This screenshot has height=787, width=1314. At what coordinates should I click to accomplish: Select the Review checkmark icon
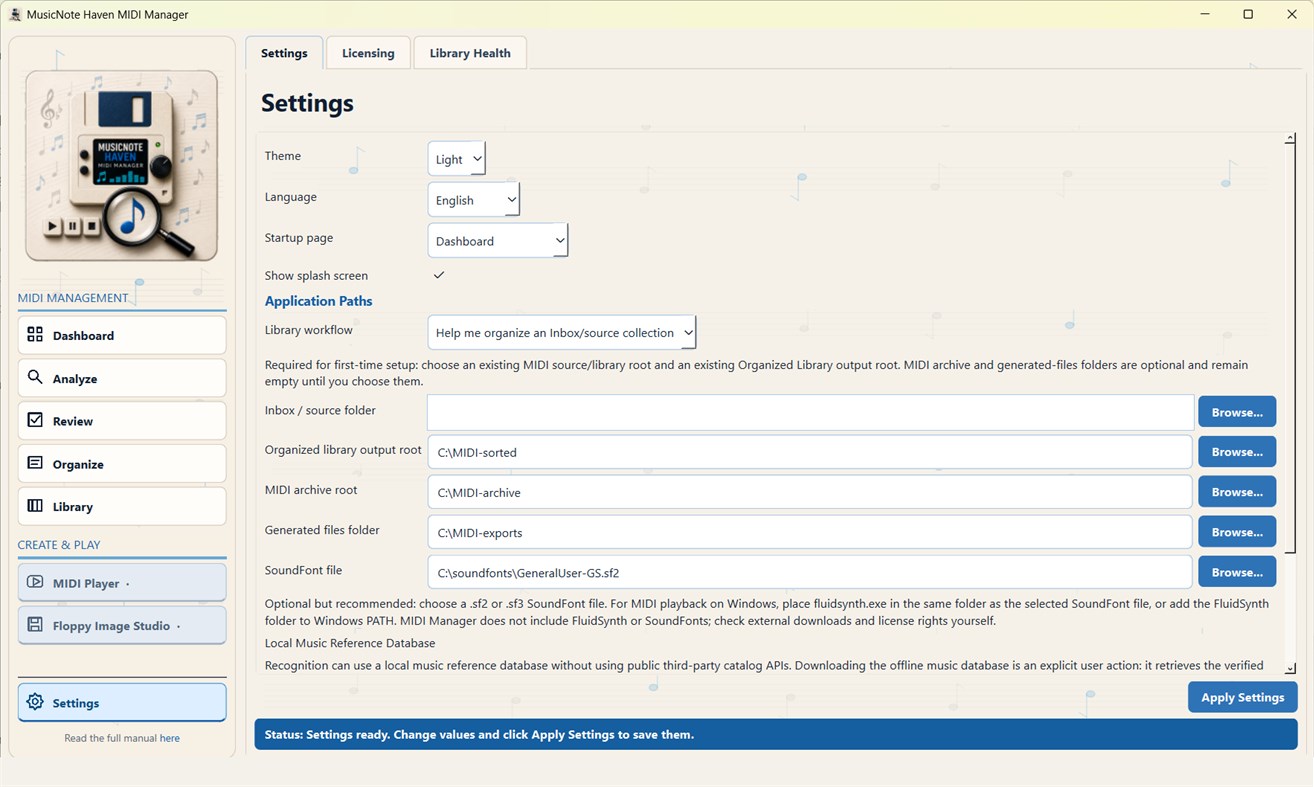tap(35, 420)
